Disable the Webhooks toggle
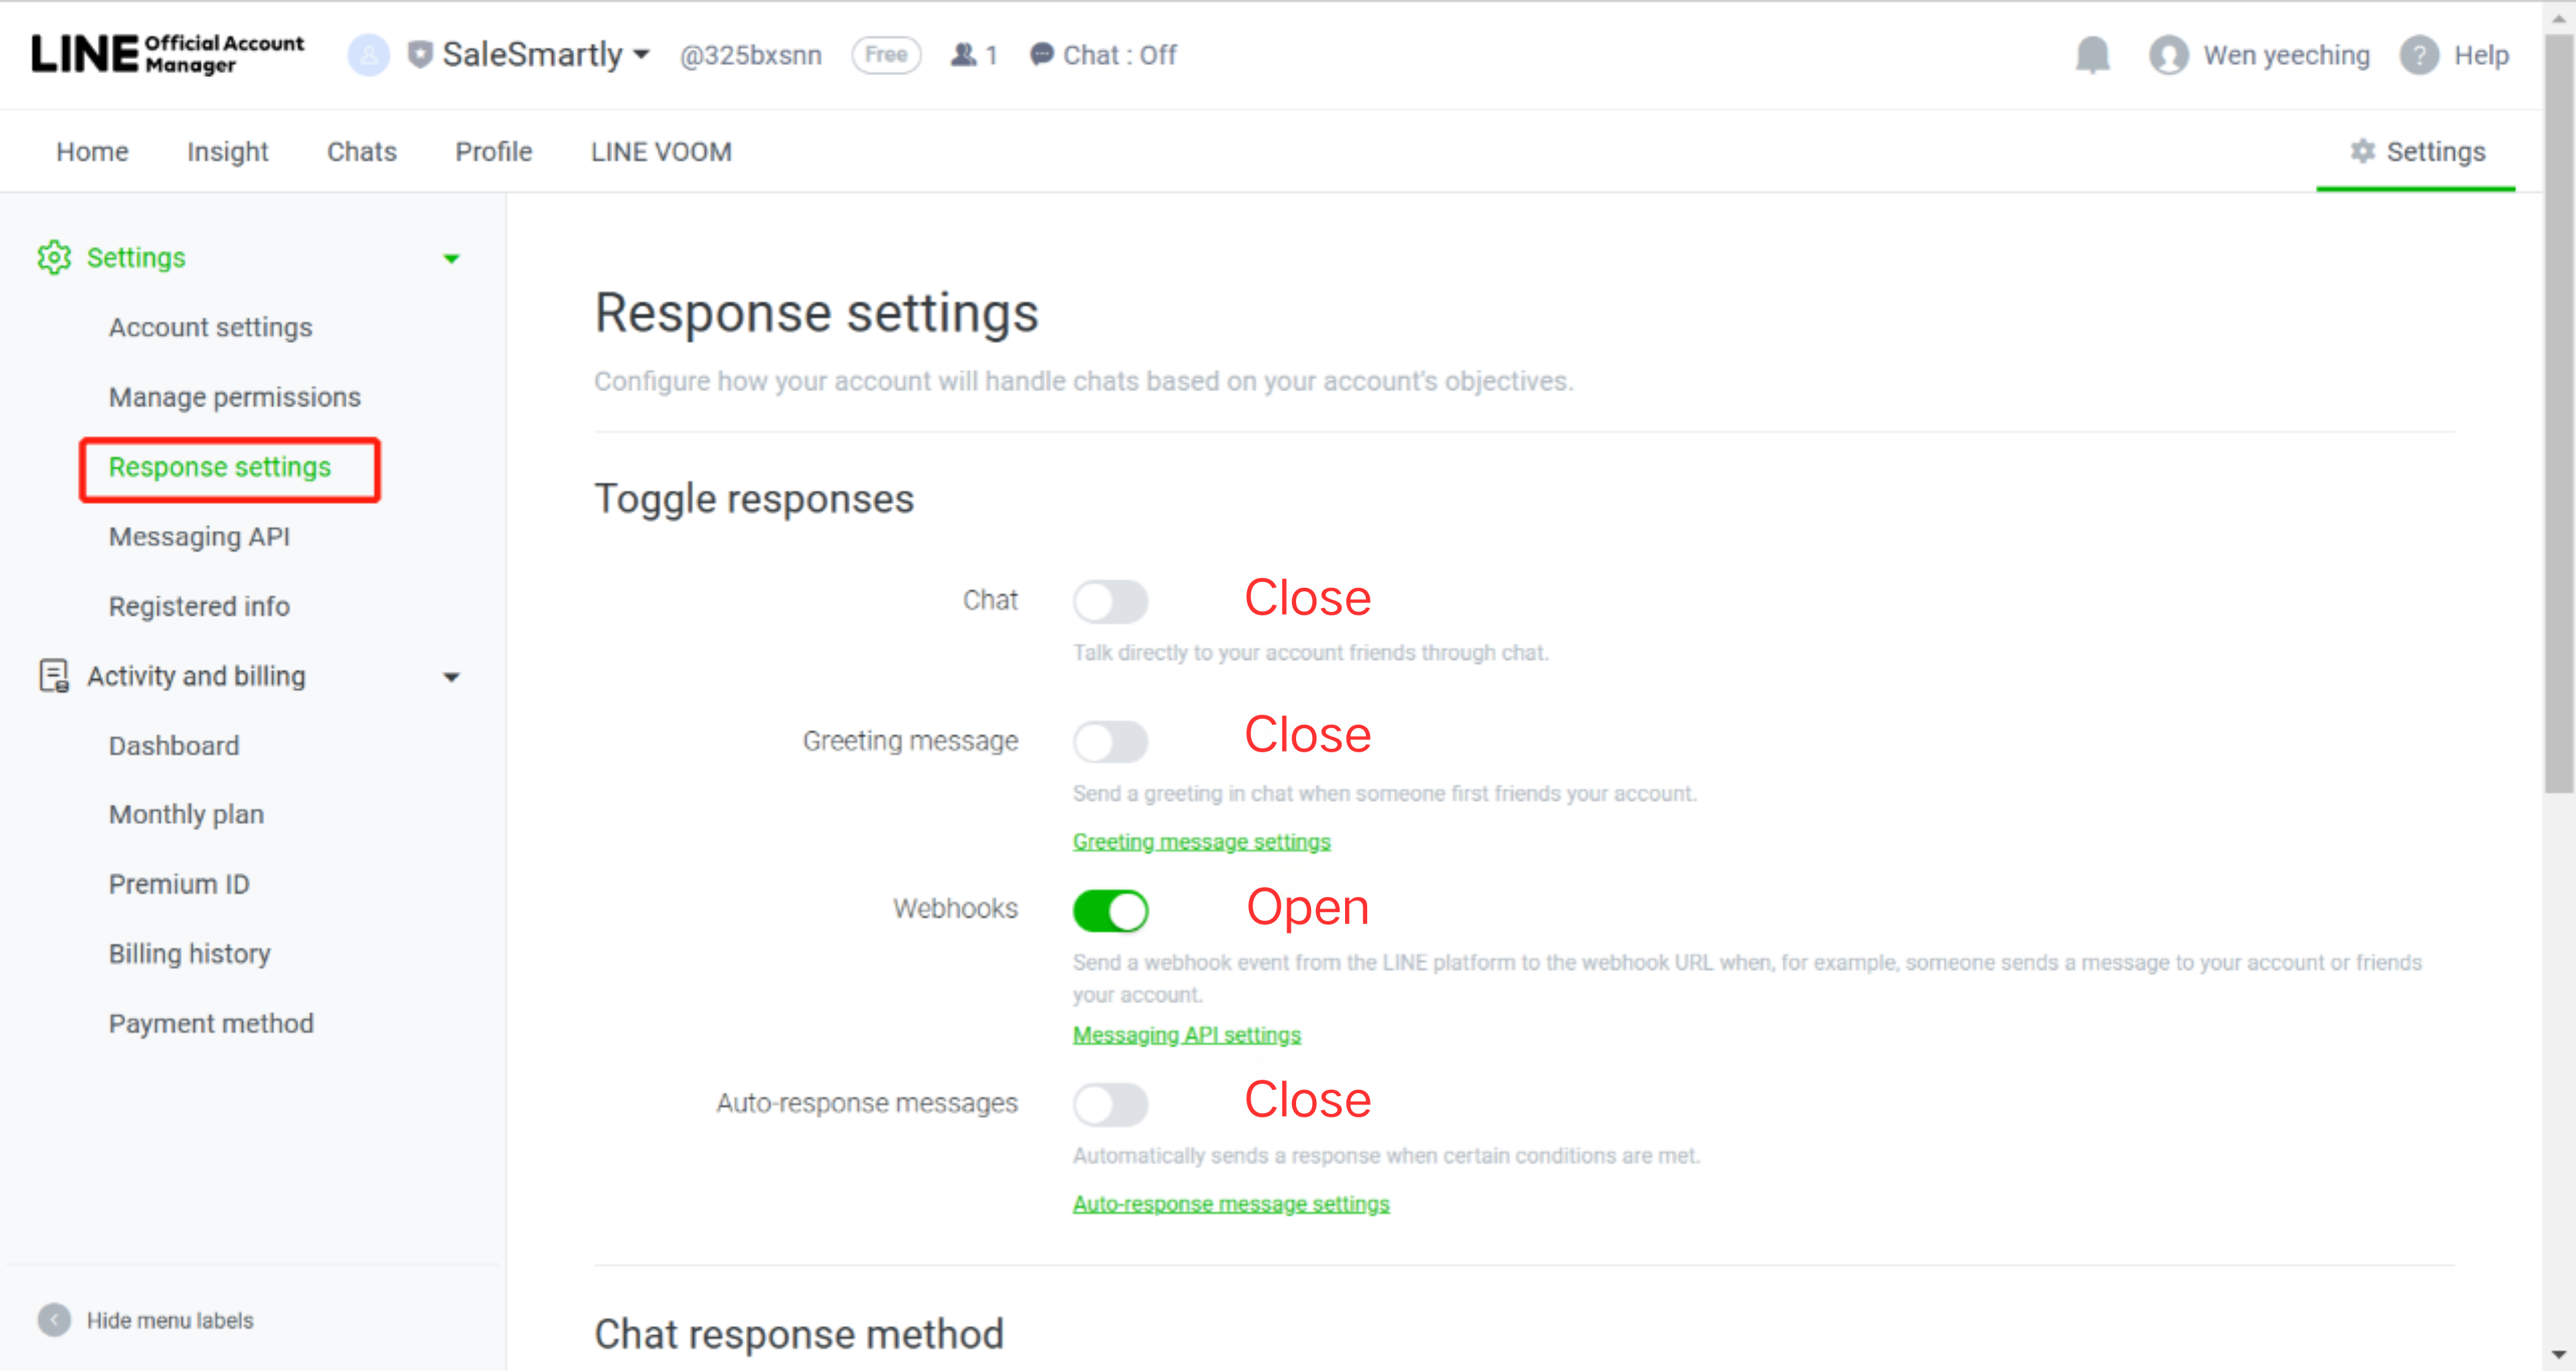 tap(1110, 910)
